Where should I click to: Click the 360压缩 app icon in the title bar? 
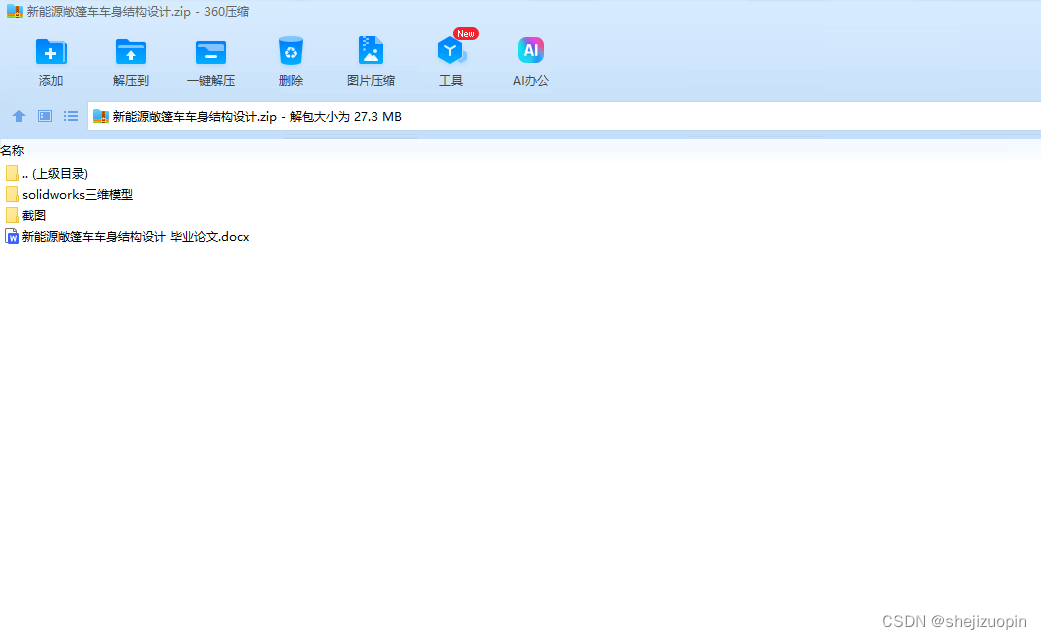[15, 11]
